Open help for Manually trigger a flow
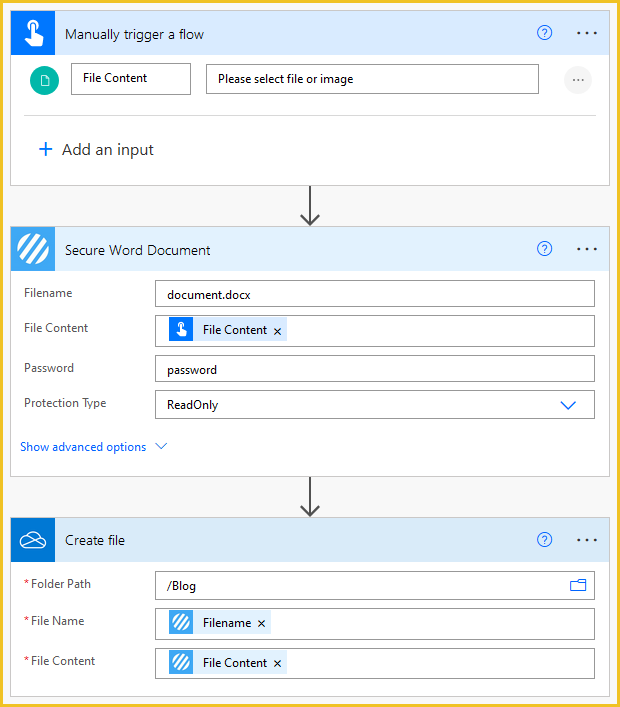 tap(544, 33)
